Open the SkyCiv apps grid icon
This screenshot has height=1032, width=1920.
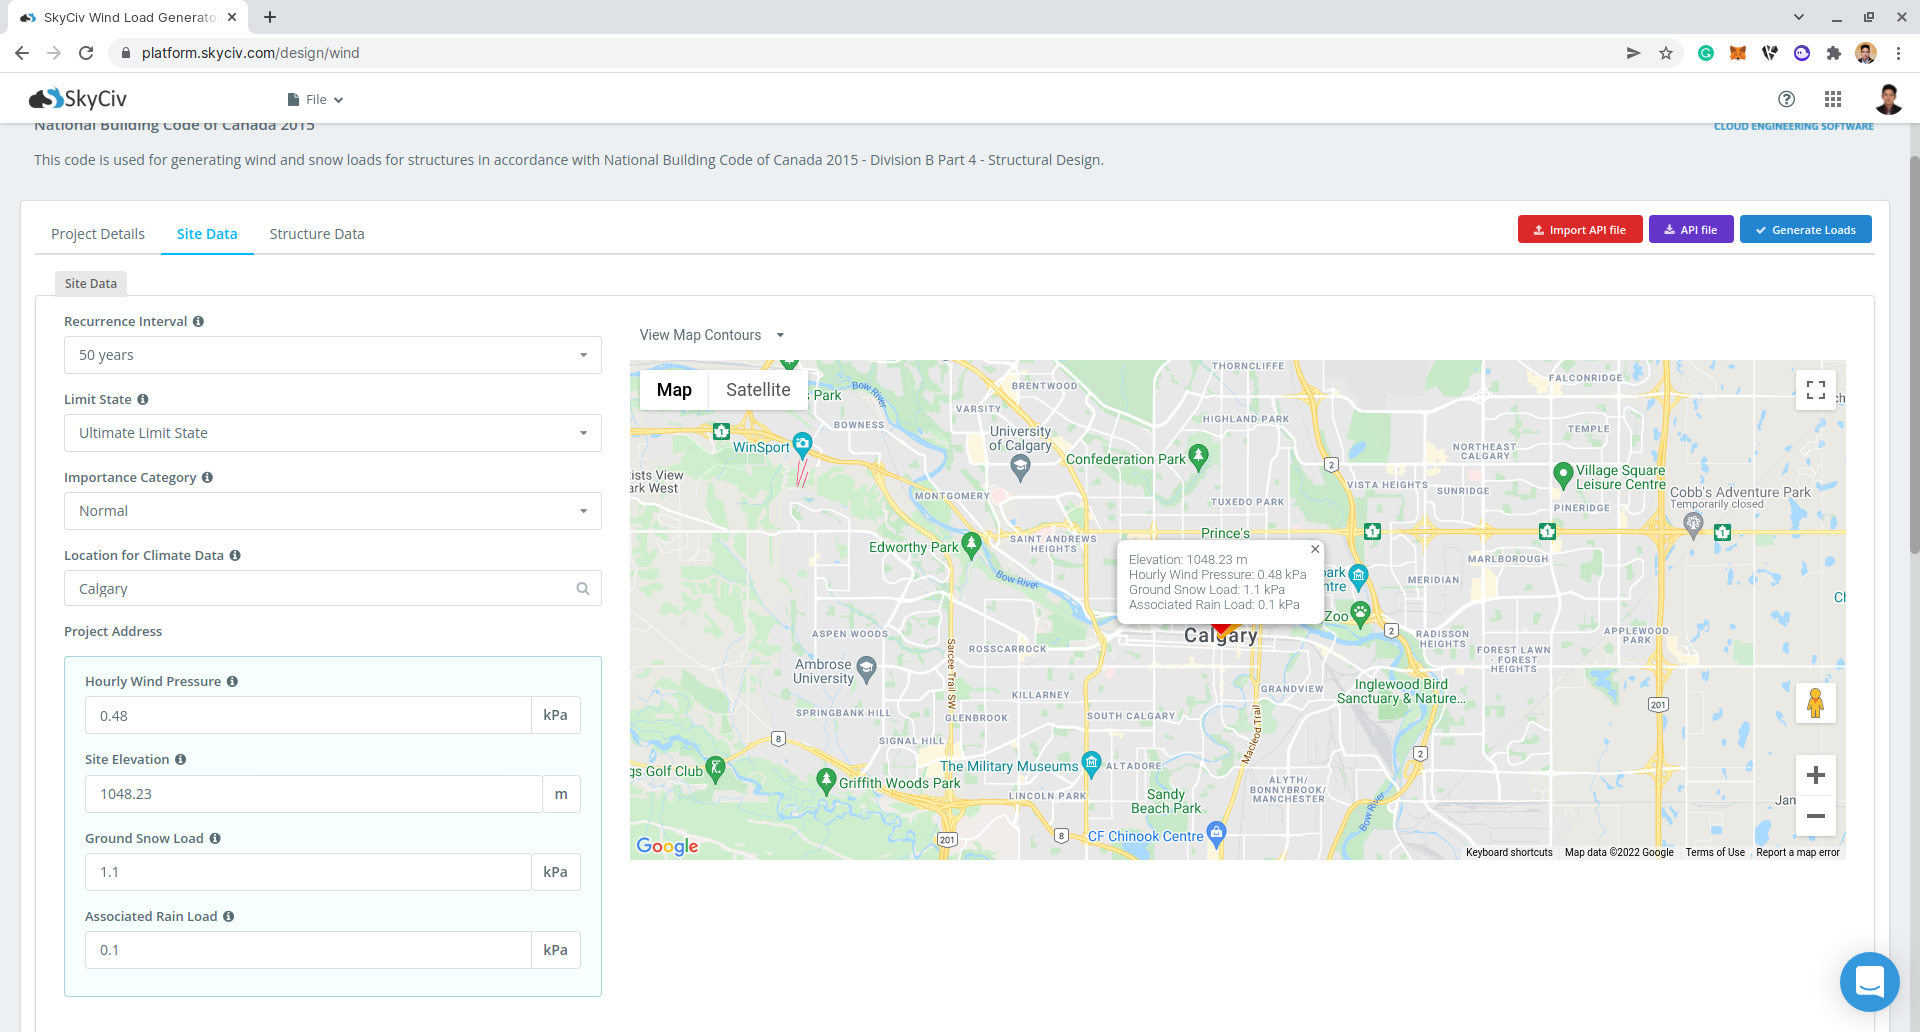pos(1832,99)
